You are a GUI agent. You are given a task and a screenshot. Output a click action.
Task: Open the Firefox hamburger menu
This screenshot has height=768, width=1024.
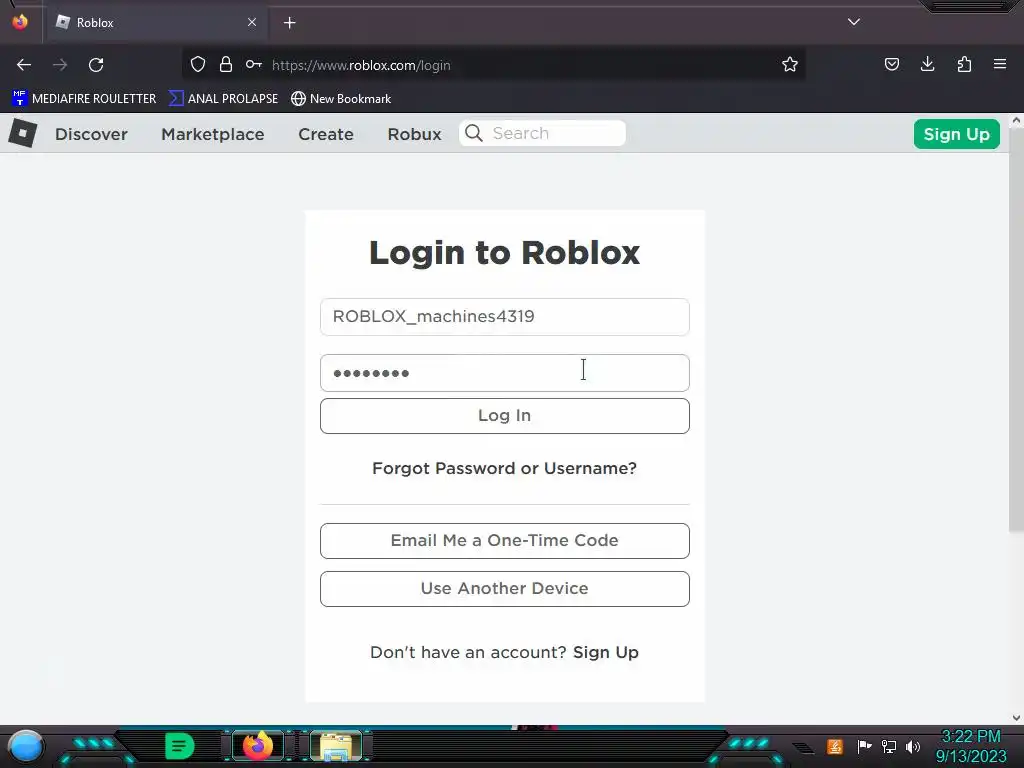click(1000, 64)
